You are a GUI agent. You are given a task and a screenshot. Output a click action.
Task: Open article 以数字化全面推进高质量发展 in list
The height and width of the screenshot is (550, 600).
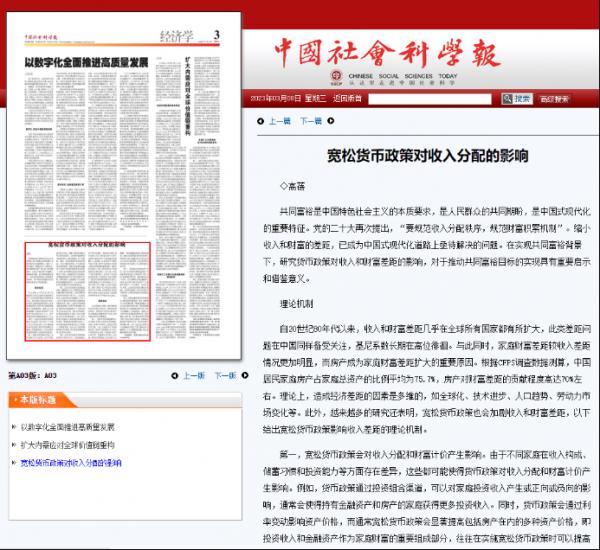click(68, 426)
